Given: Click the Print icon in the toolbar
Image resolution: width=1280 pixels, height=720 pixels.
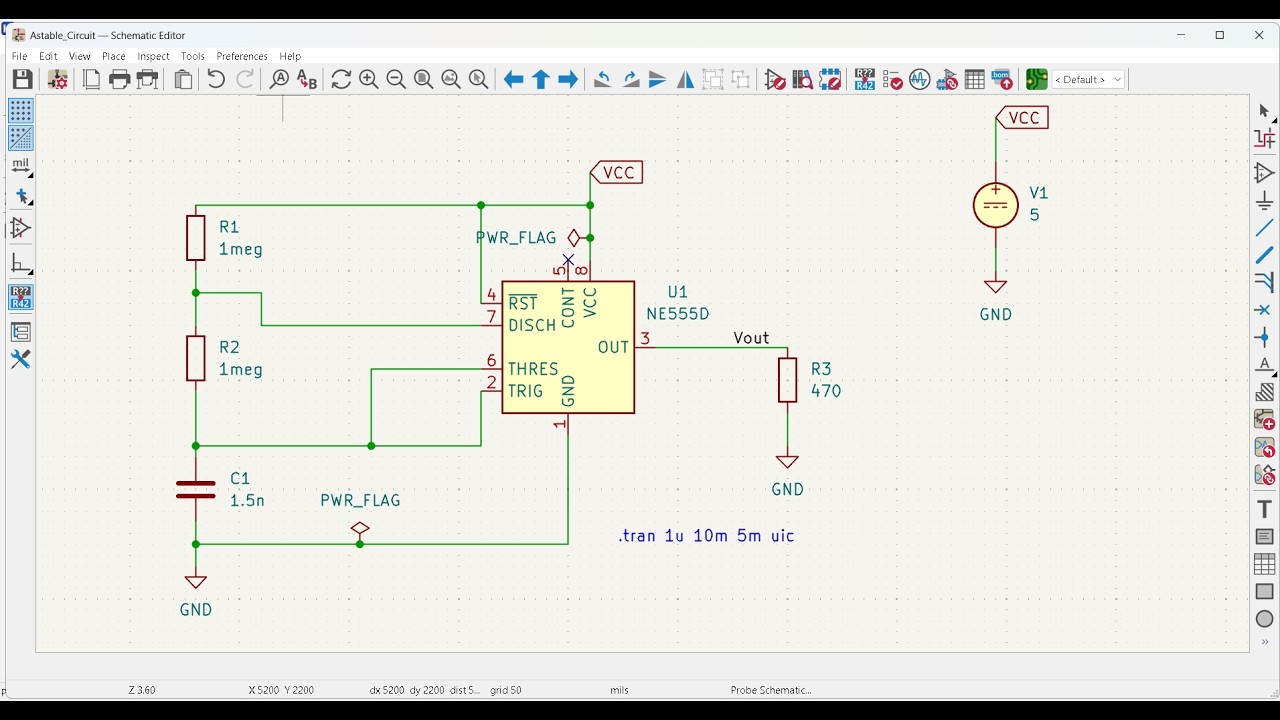Looking at the screenshot, I should [120, 79].
